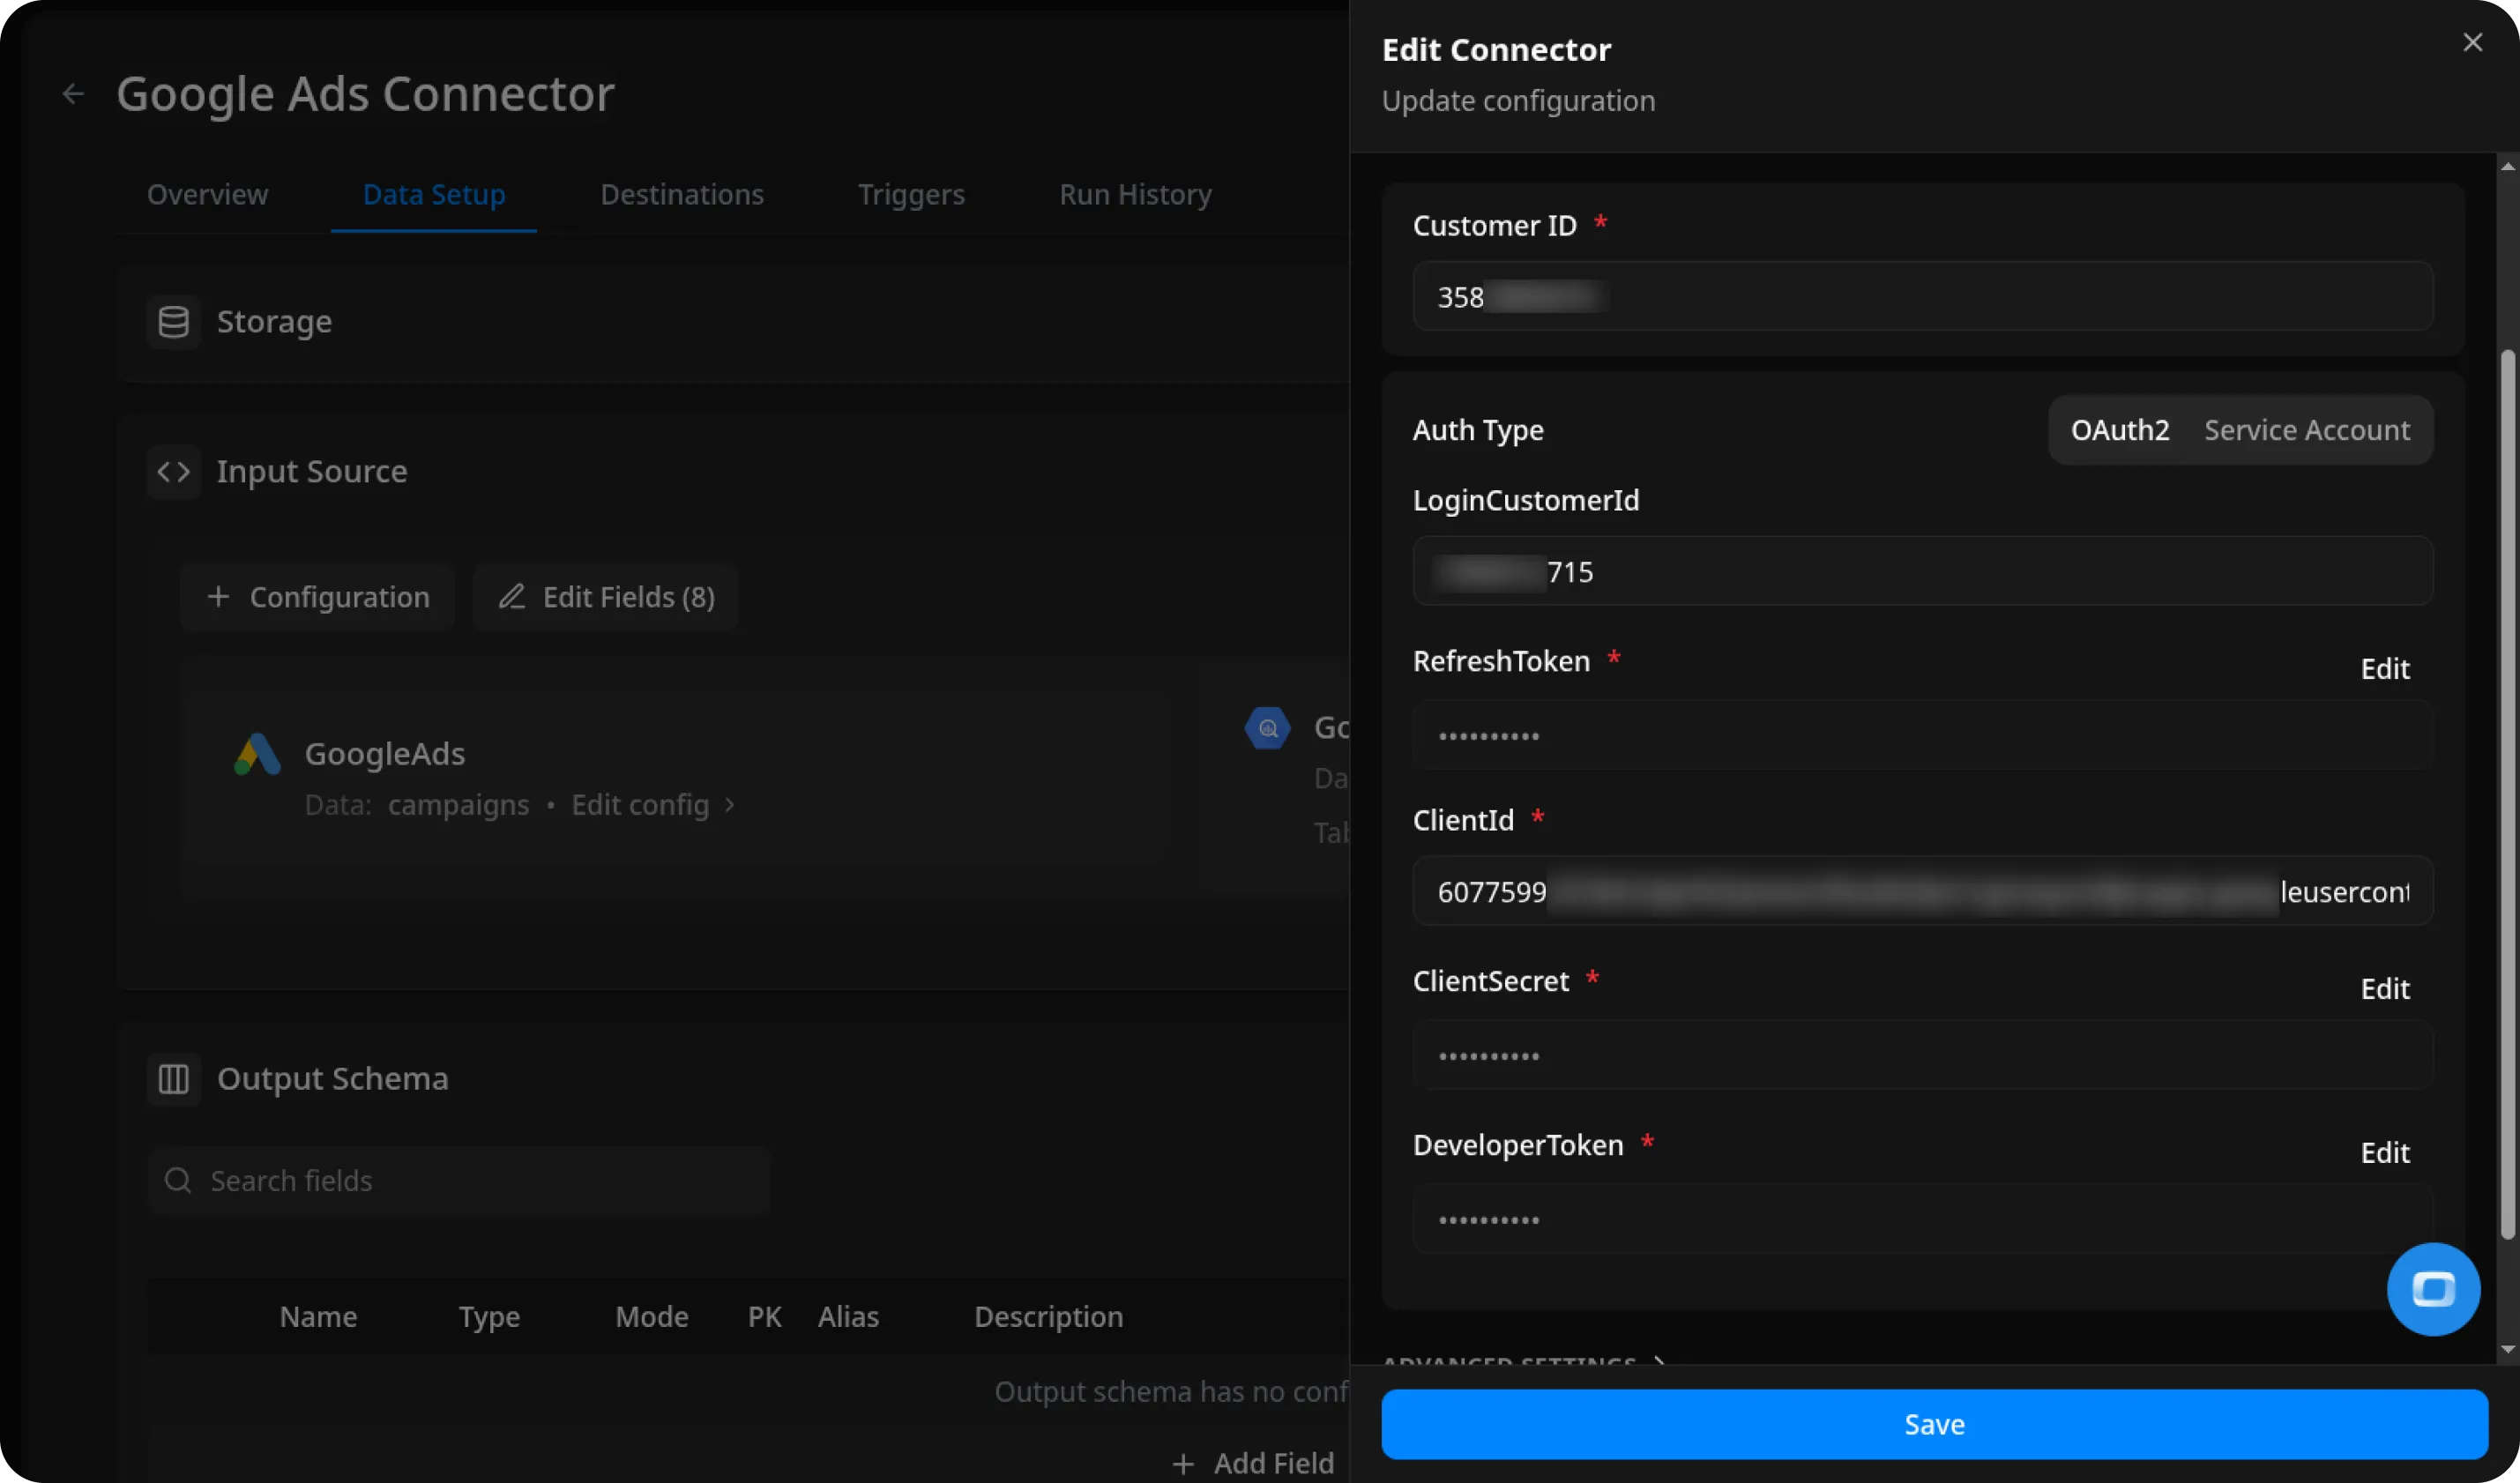Image resolution: width=2520 pixels, height=1483 pixels.
Task: Click the plus icon on Configuration button
Action: click(217, 596)
